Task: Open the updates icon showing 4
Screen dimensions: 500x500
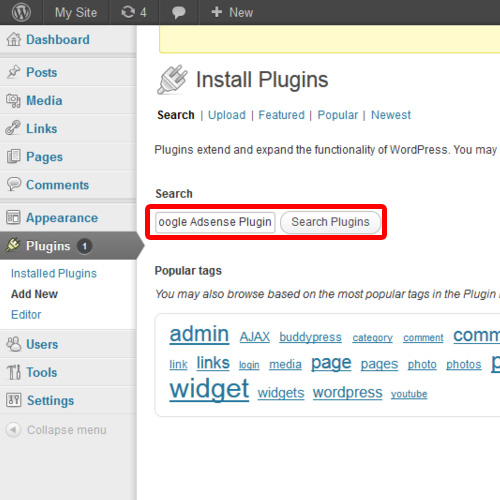Action: click(134, 12)
